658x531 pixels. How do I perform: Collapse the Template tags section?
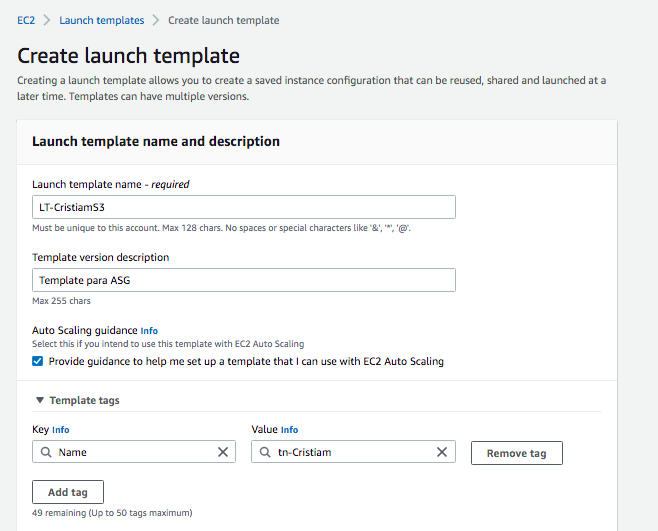[x=40, y=400]
